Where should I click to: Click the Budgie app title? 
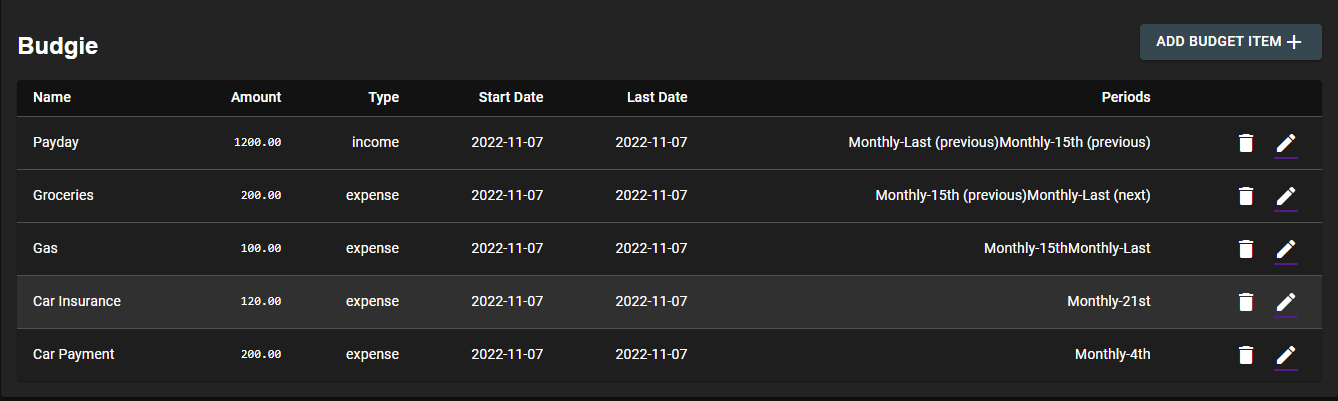point(58,46)
